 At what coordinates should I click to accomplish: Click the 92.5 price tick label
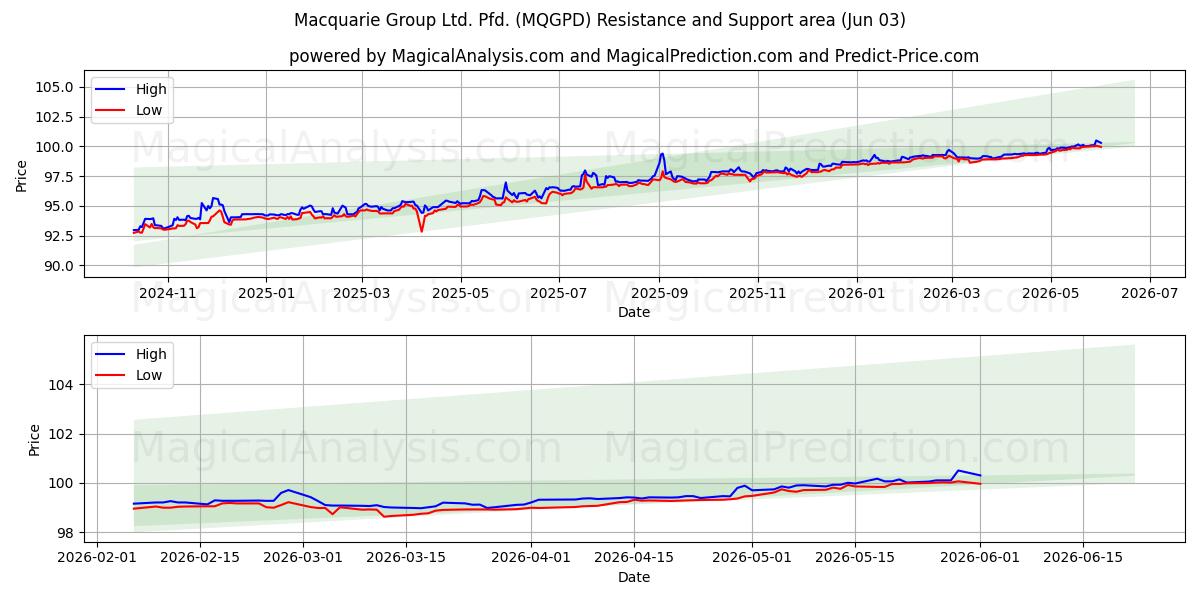56,236
